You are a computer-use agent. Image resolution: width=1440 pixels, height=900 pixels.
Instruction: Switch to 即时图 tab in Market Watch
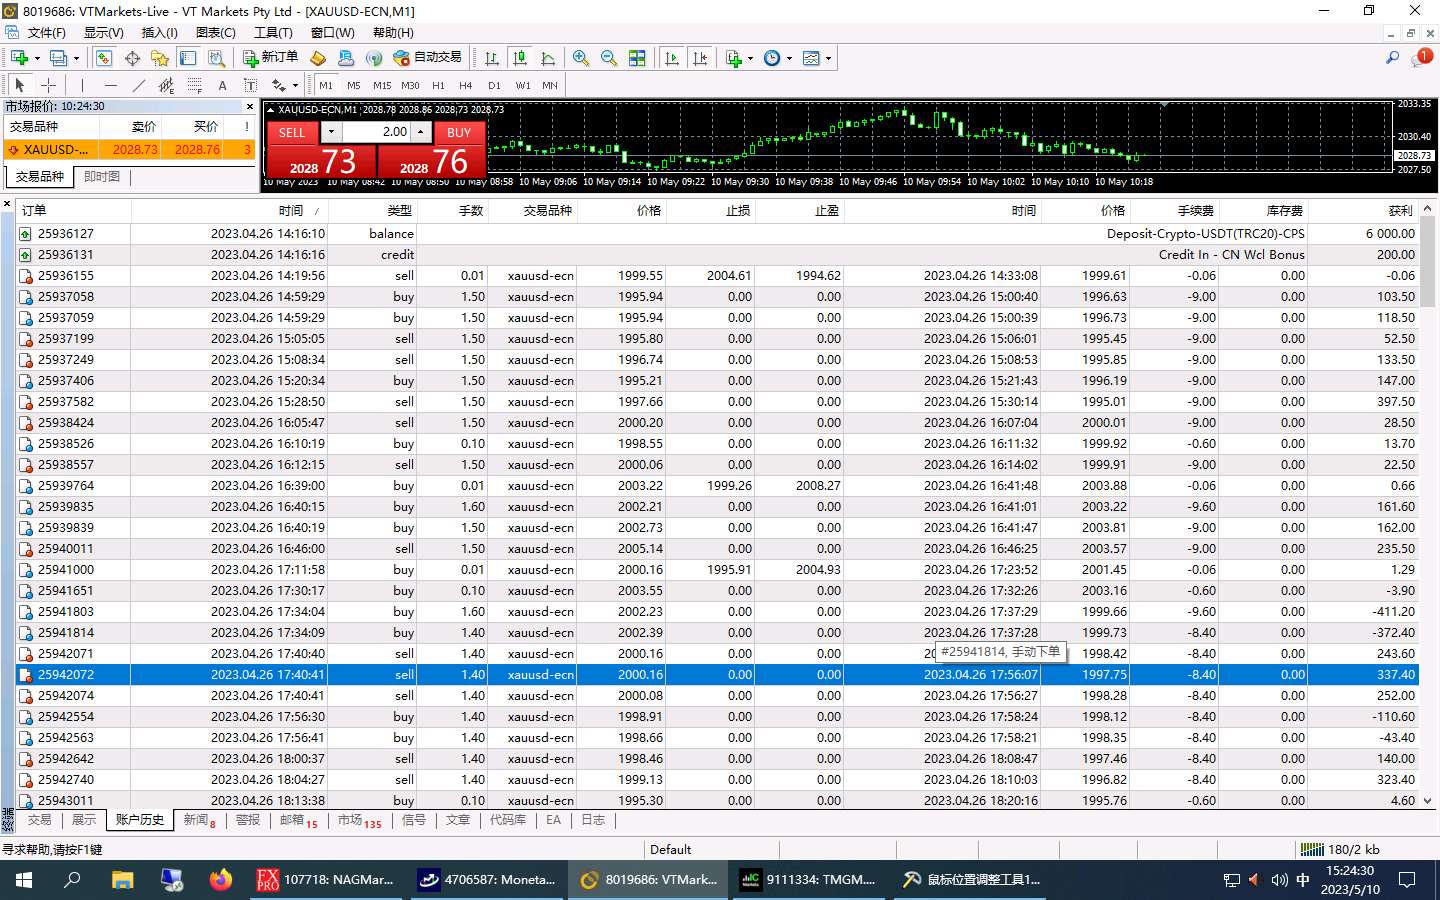point(102,177)
